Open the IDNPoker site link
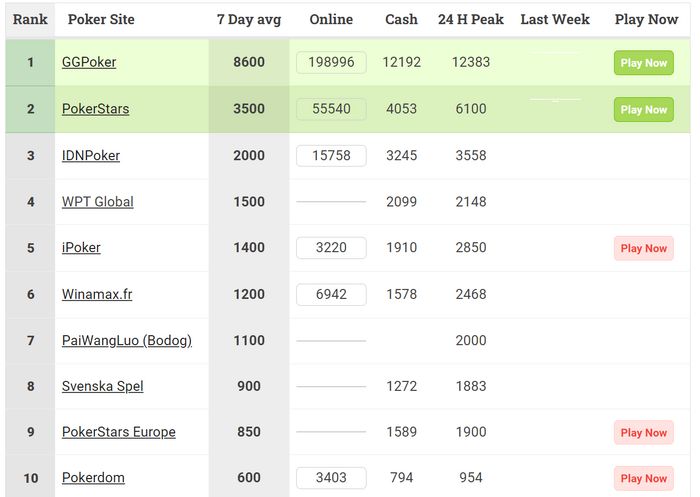 click(x=91, y=156)
